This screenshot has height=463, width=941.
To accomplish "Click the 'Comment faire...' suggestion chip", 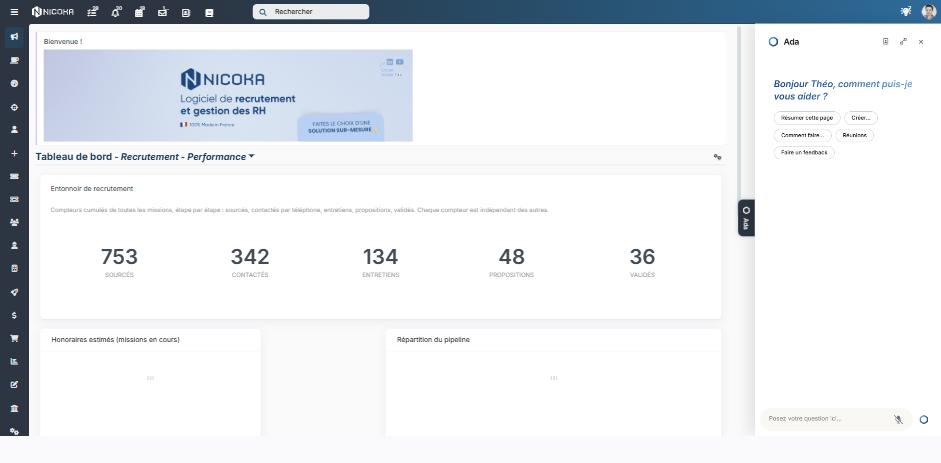I will click(x=802, y=136).
